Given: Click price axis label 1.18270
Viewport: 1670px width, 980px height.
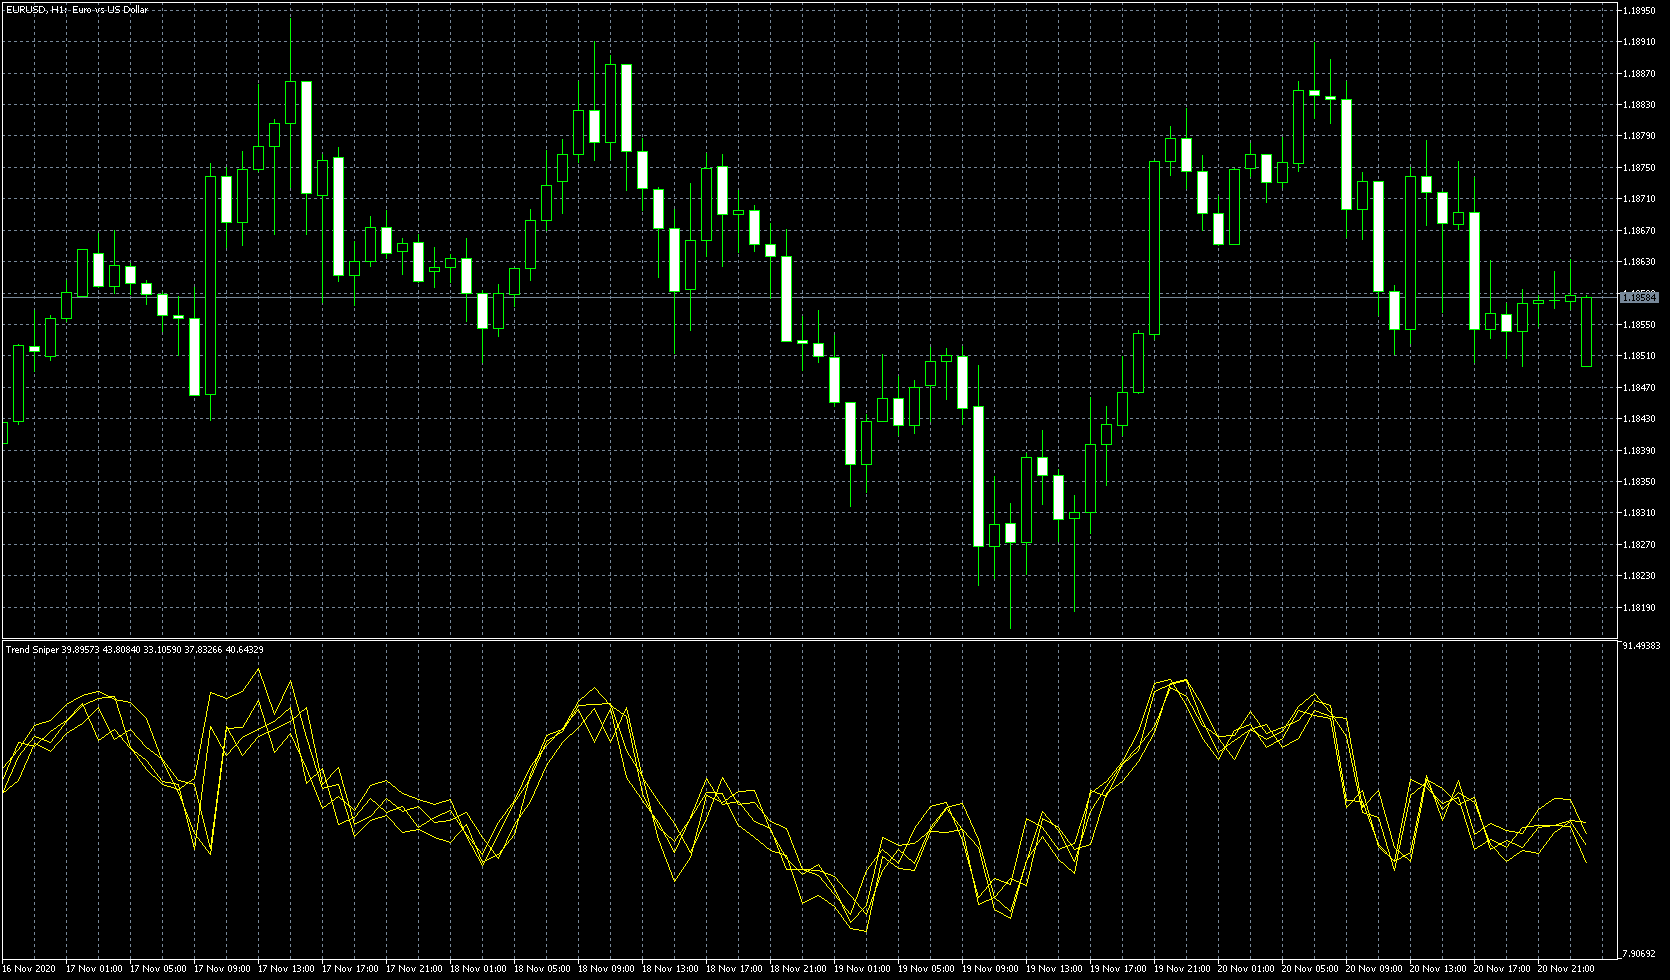Looking at the screenshot, I should pyautogui.click(x=1640, y=545).
